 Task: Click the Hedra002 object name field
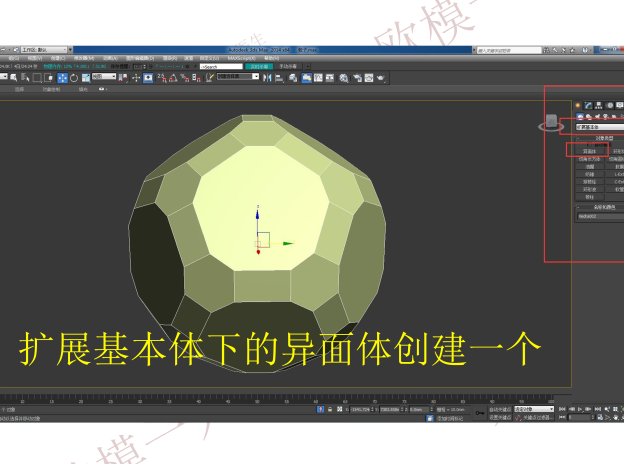[601, 216]
